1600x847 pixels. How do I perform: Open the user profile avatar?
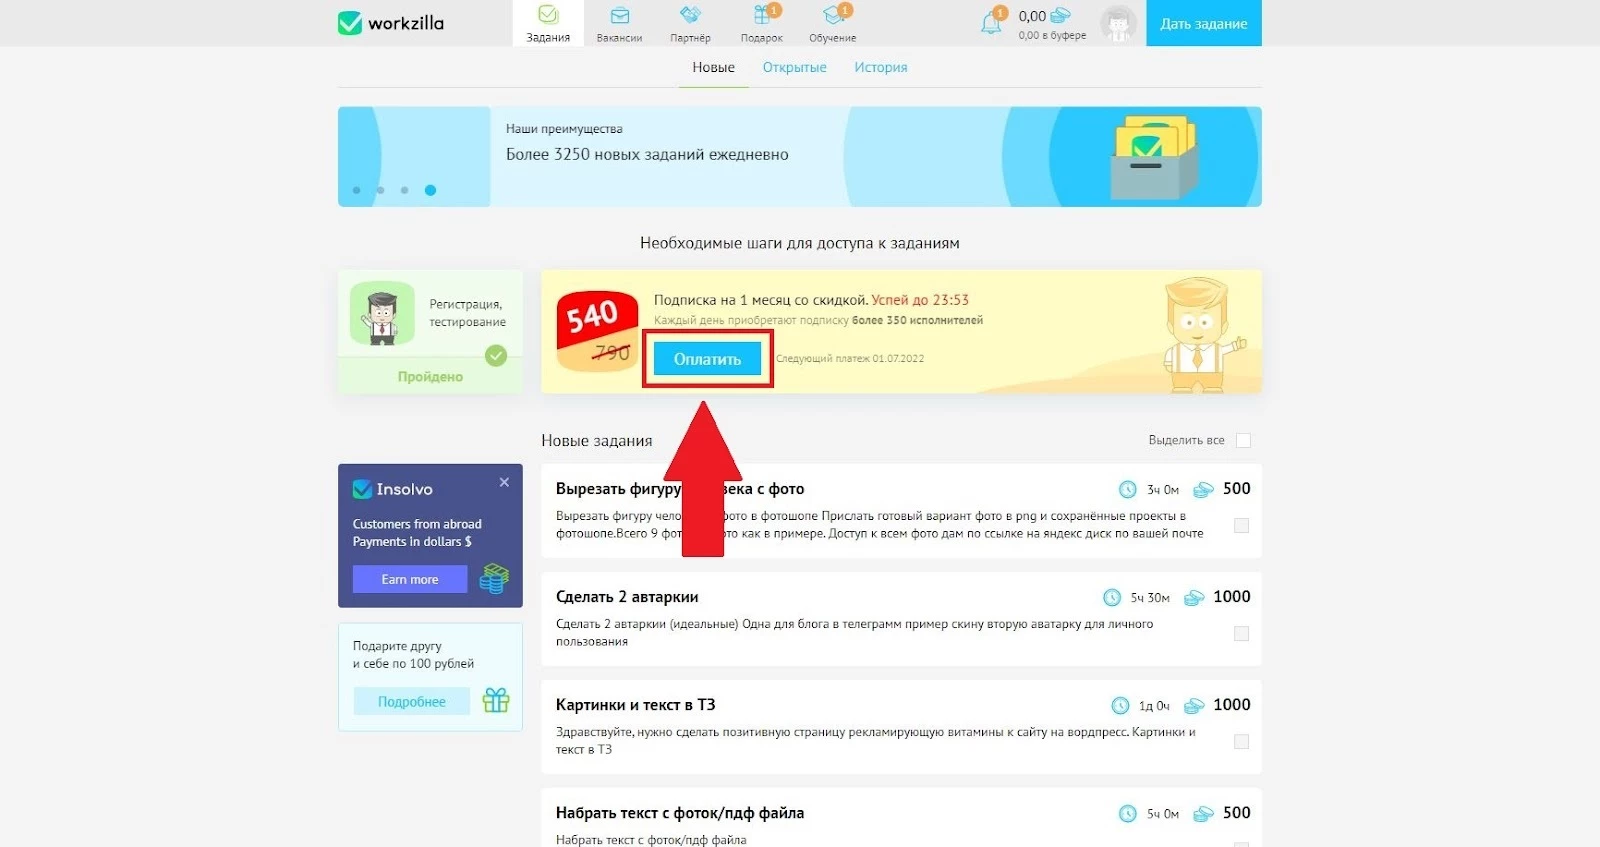[1118, 23]
